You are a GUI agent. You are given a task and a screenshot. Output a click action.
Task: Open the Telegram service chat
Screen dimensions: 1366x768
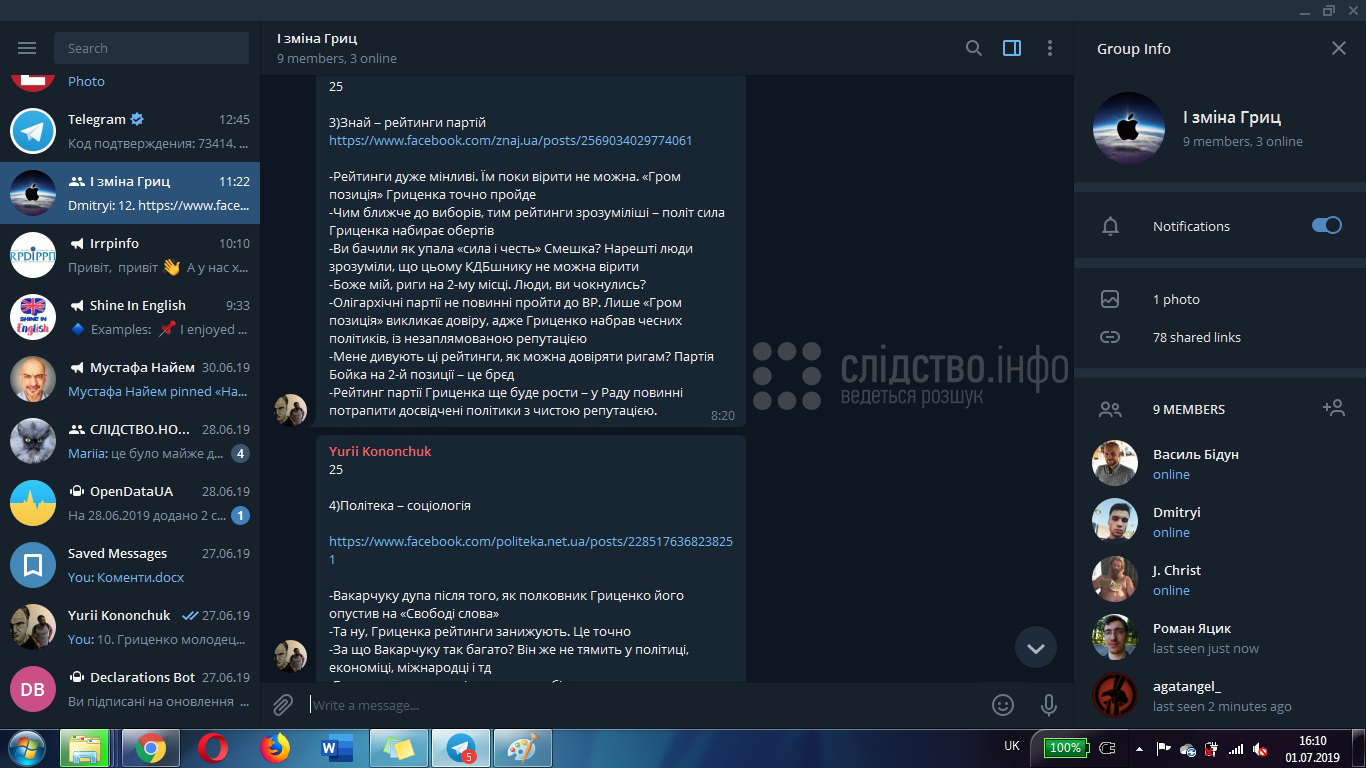(130, 131)
